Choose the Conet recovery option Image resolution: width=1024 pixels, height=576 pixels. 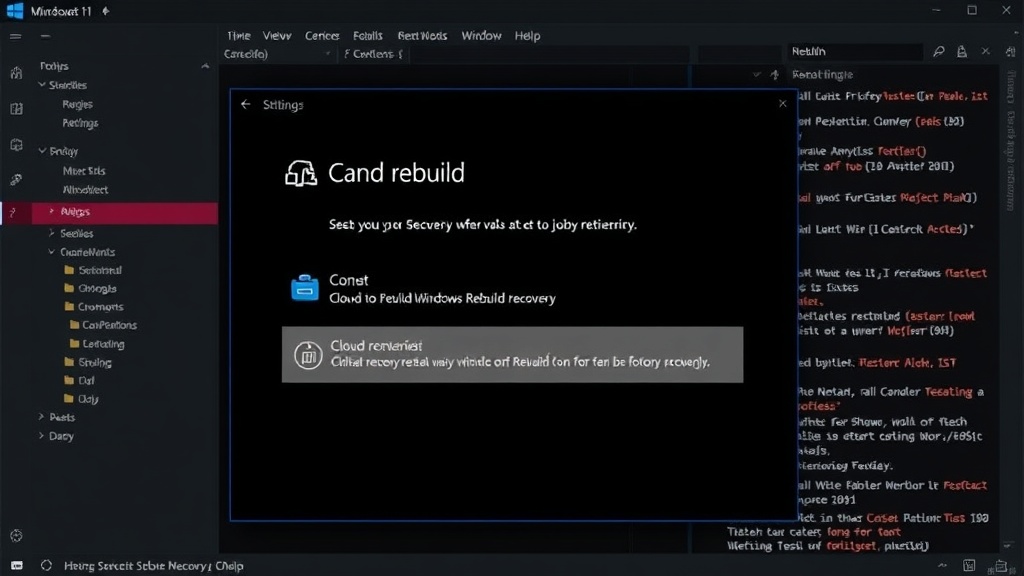[x=513, y=289]
